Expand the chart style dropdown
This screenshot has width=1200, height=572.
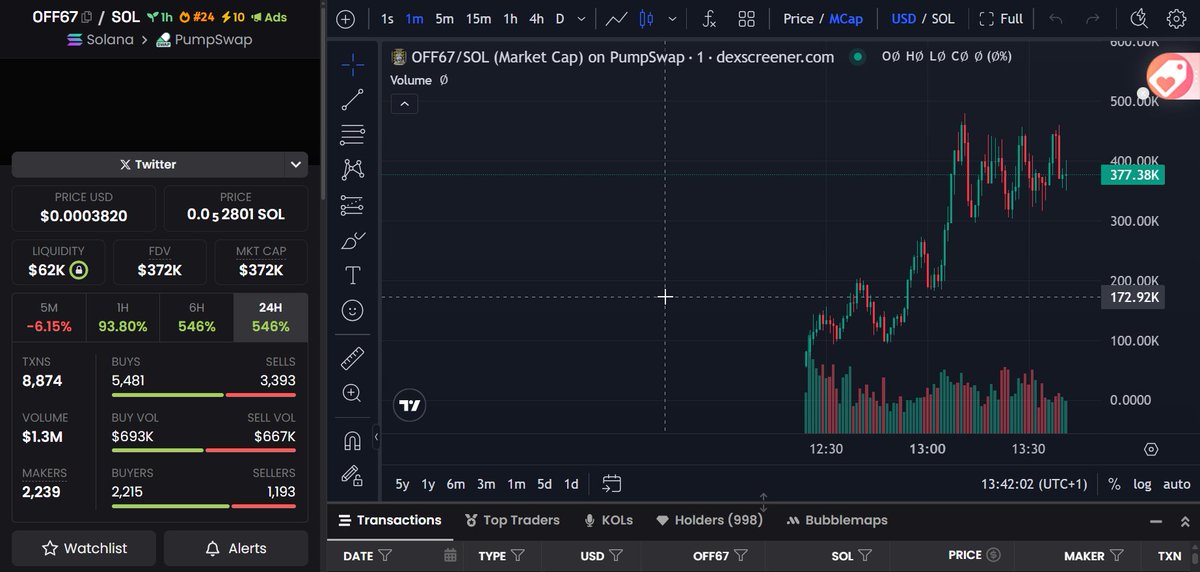[x=672, y=19]
